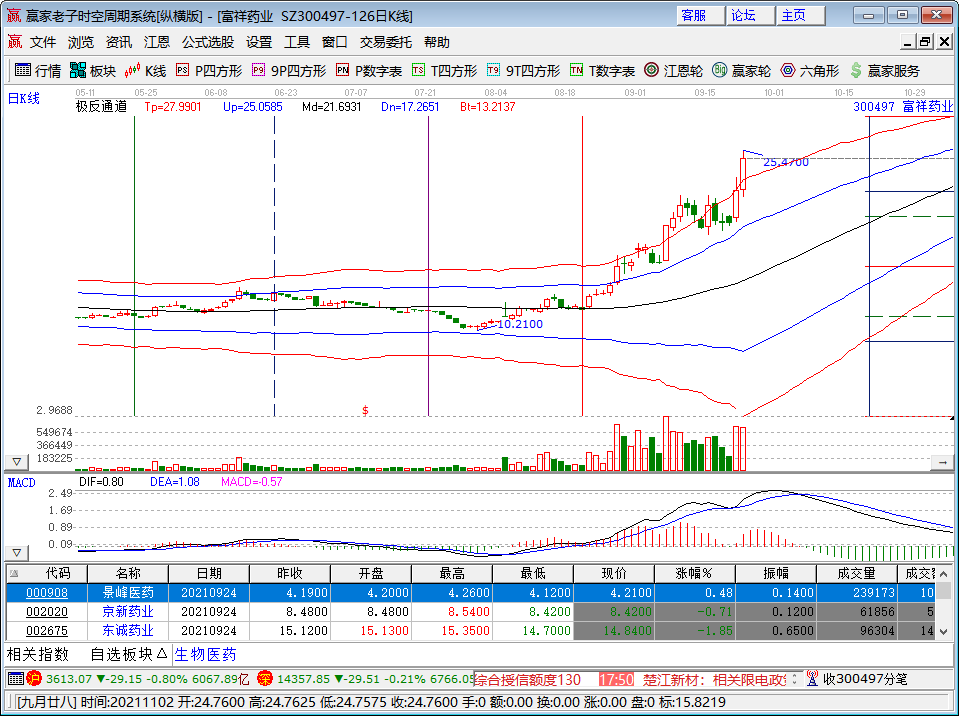Restore the inner chart window

point(925,42)
